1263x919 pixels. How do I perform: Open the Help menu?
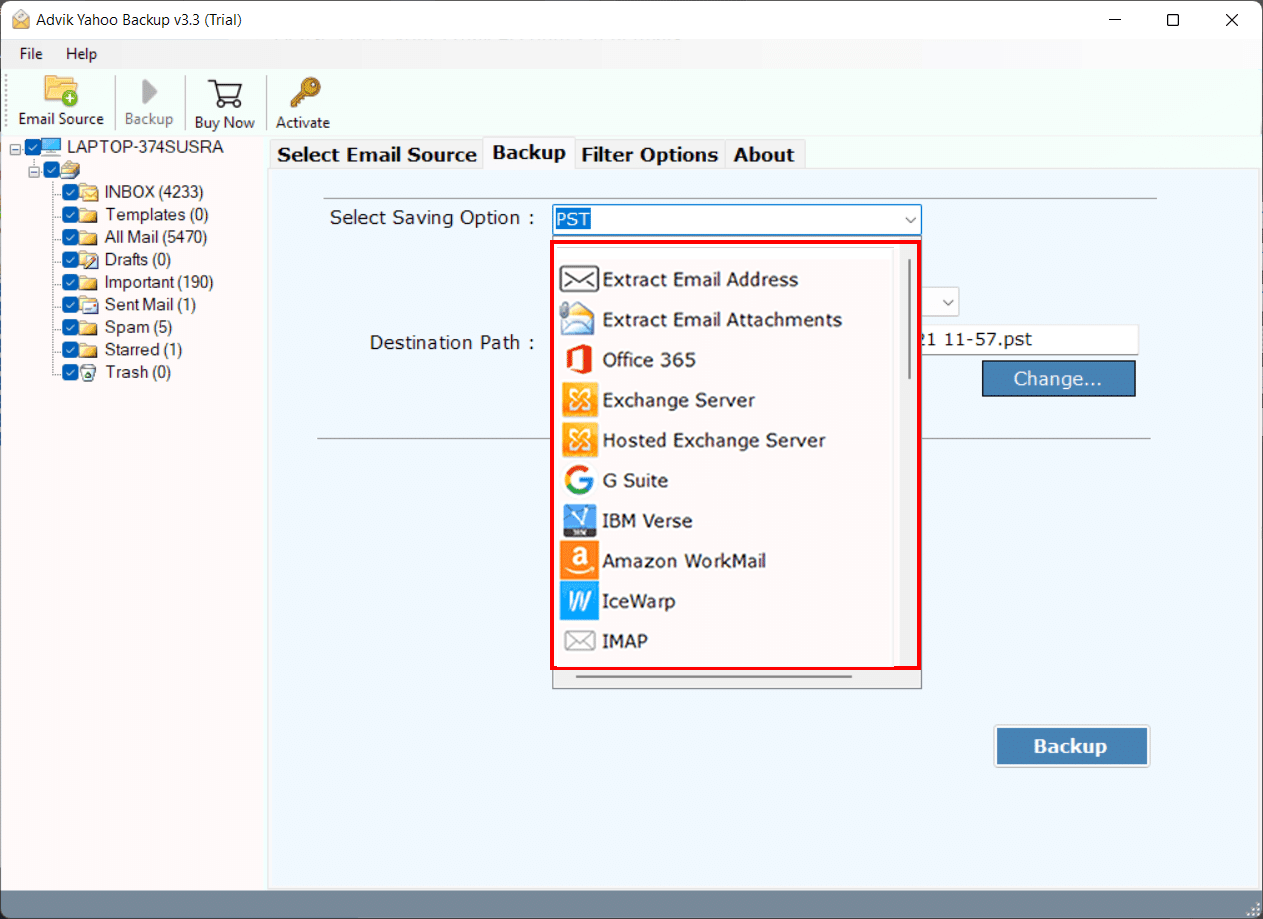pyautogui.click(x=82, y=54)
